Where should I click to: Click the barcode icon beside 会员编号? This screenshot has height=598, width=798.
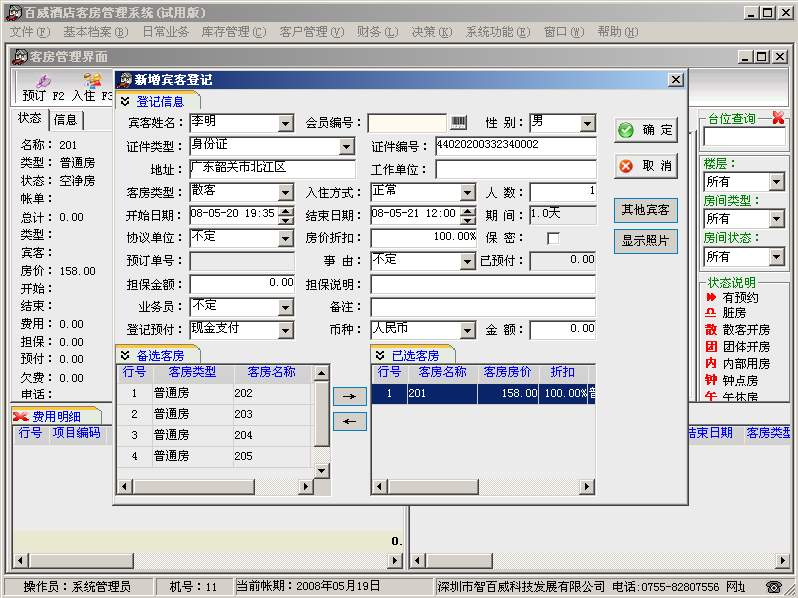tap(458, 123)
